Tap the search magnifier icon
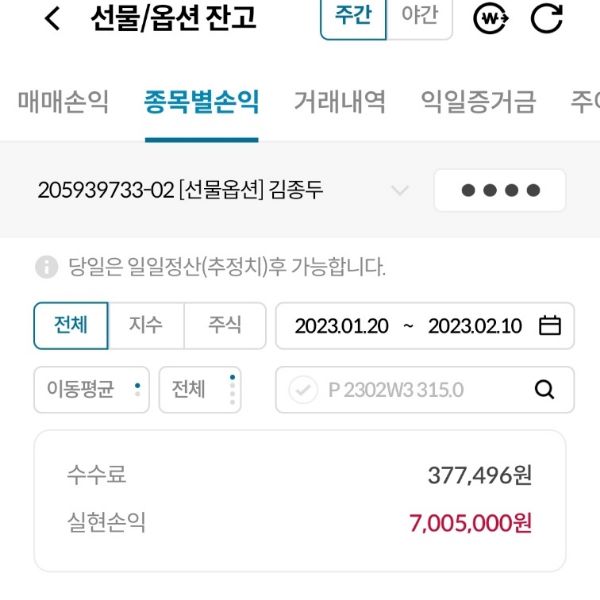Screen dimensions: 600x600 (x=544, y=390)
